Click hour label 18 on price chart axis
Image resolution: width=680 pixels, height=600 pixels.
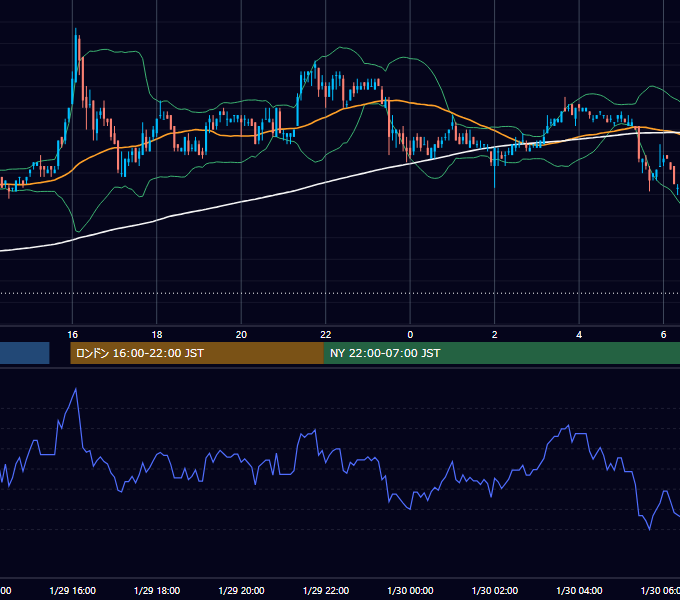tap(157, 335)
